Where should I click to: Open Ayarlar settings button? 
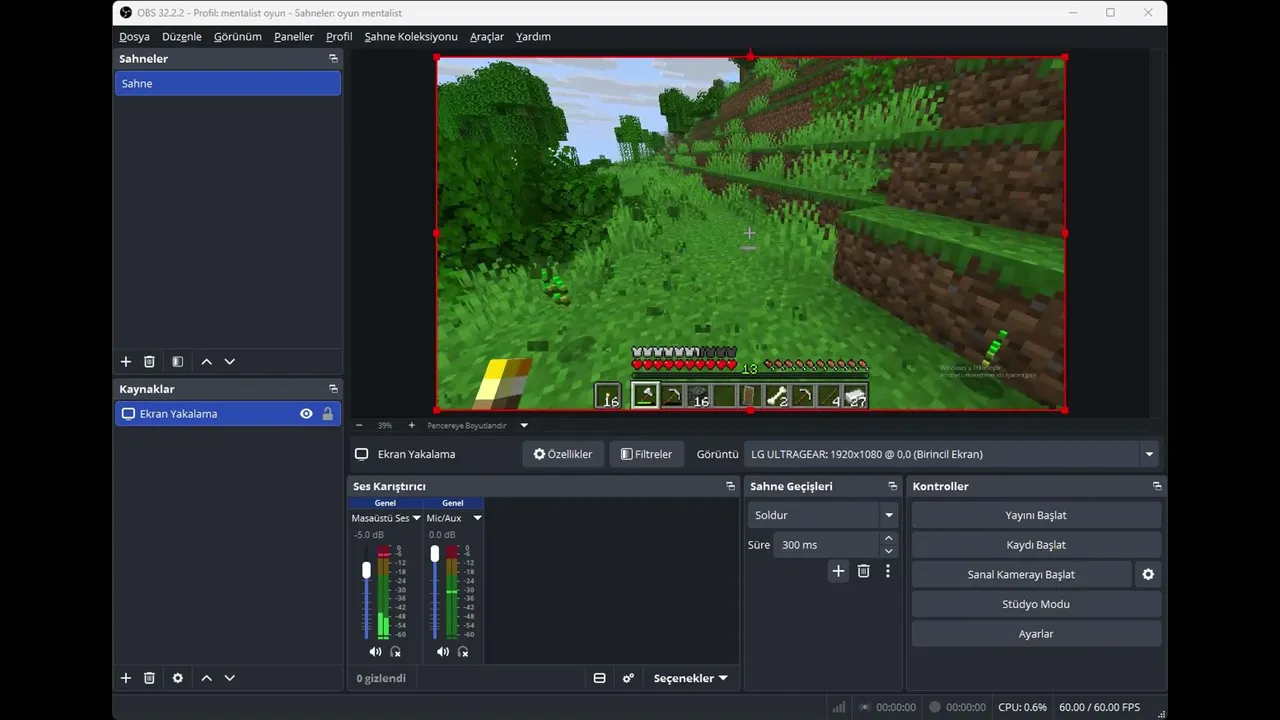1036,634
